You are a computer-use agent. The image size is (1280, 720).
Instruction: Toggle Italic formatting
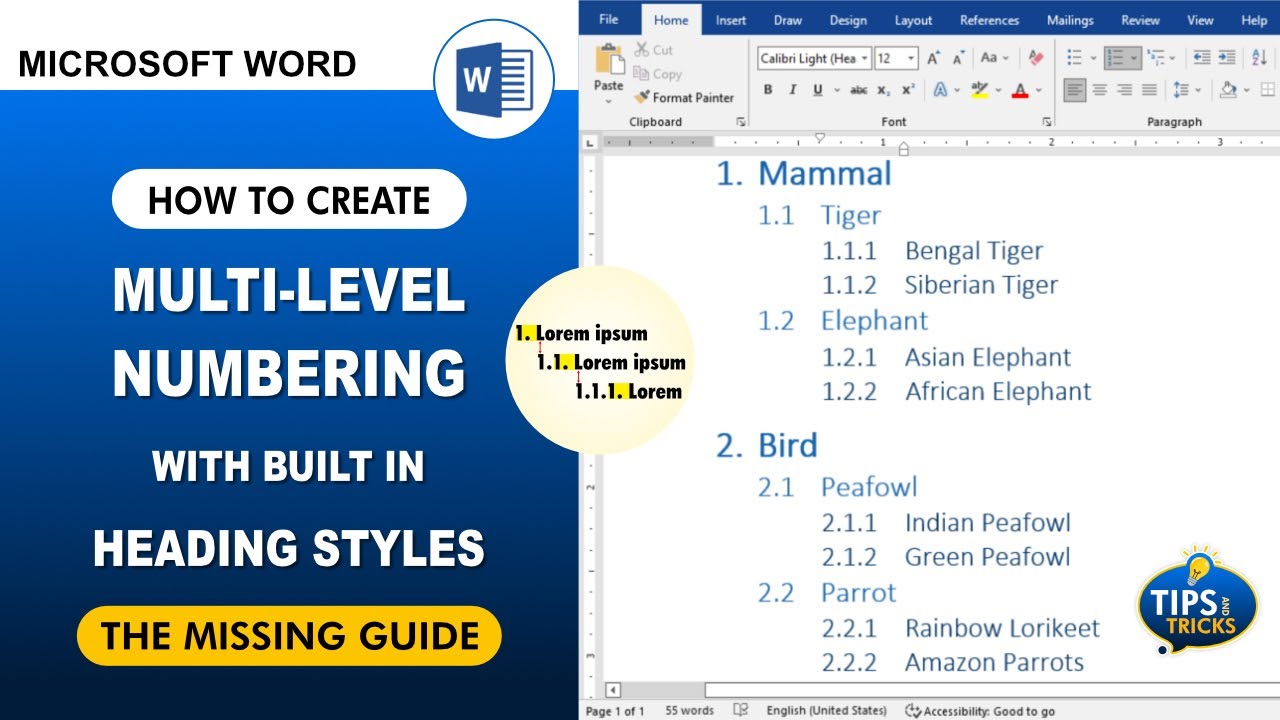tap(792, 90)
